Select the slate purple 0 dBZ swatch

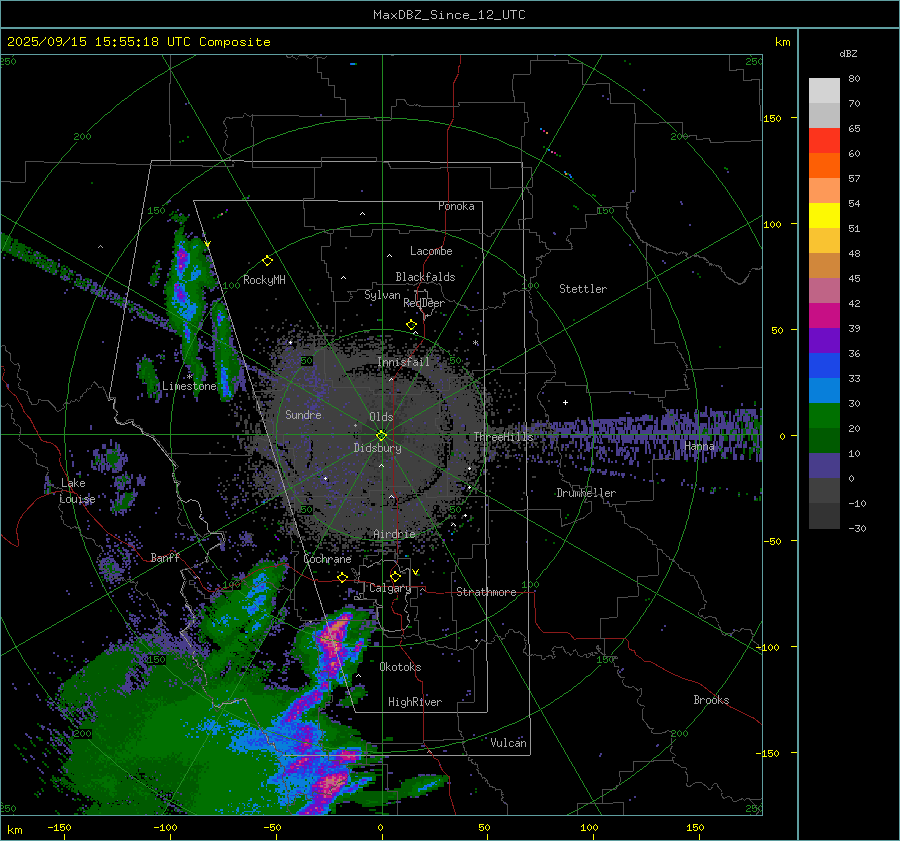[x=824, y=465]
